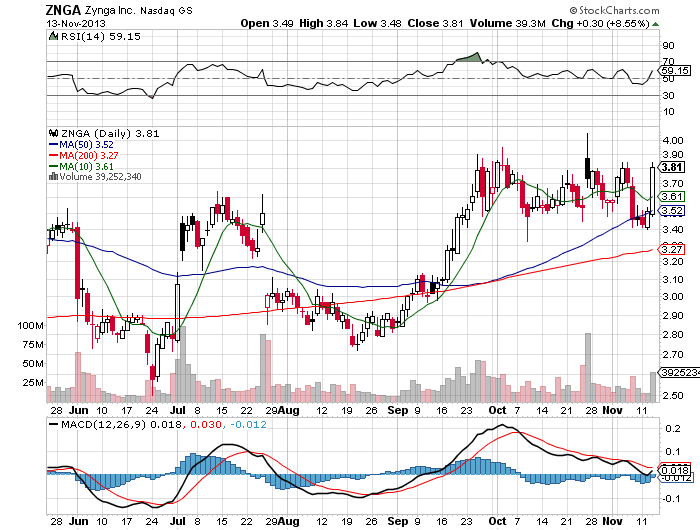This screenshot has width=700, height=530.
Task: Click the ZNGA ticker symbol in the title
Action: coord(63,10)
